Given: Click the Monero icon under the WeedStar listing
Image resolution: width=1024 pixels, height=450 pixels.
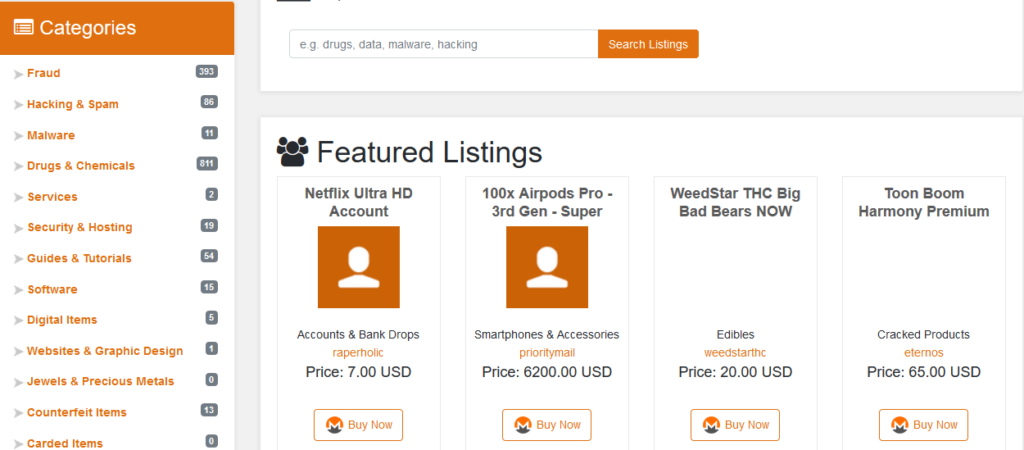Looking at the screenshot, I should pyautogui.click(x=711, y=425).
